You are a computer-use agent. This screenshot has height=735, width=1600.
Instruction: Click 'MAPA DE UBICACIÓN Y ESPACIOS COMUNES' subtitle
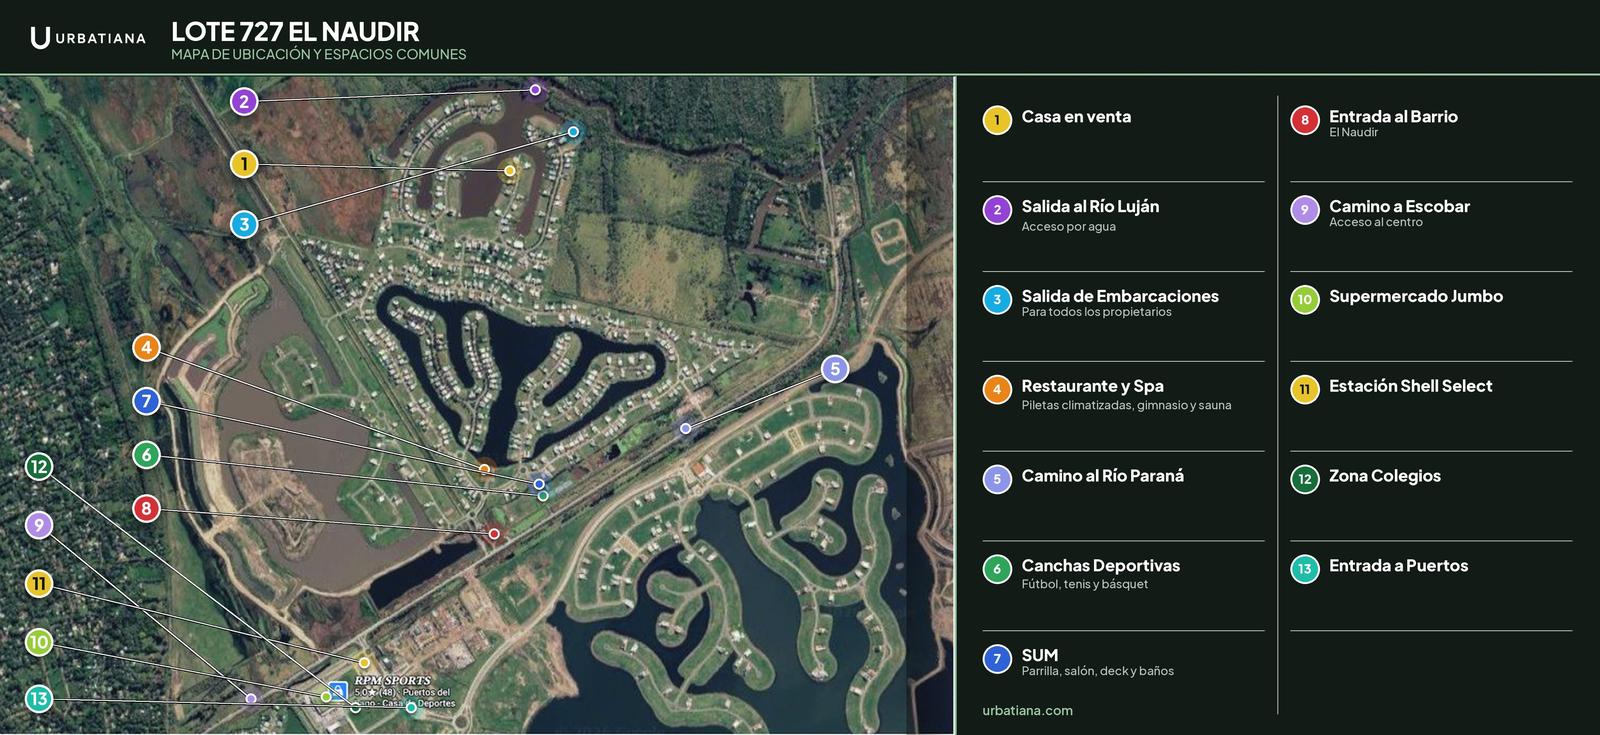(319, 54)
